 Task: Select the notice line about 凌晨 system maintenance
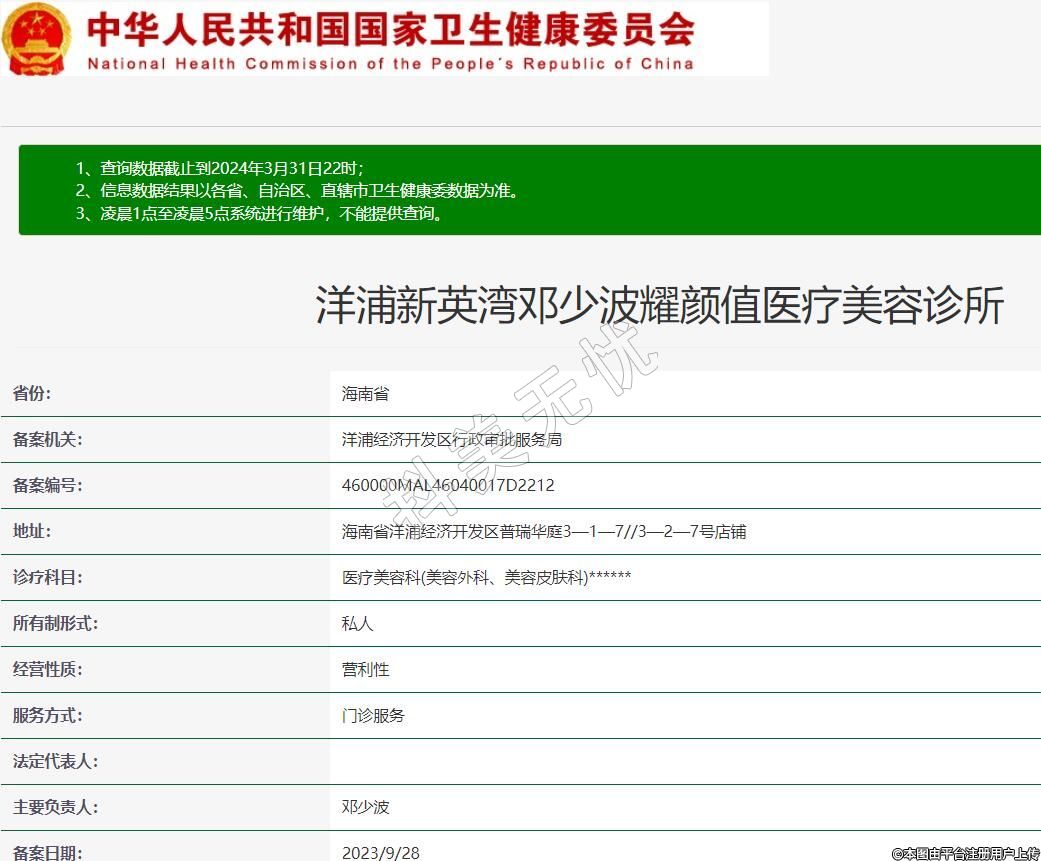259,213
